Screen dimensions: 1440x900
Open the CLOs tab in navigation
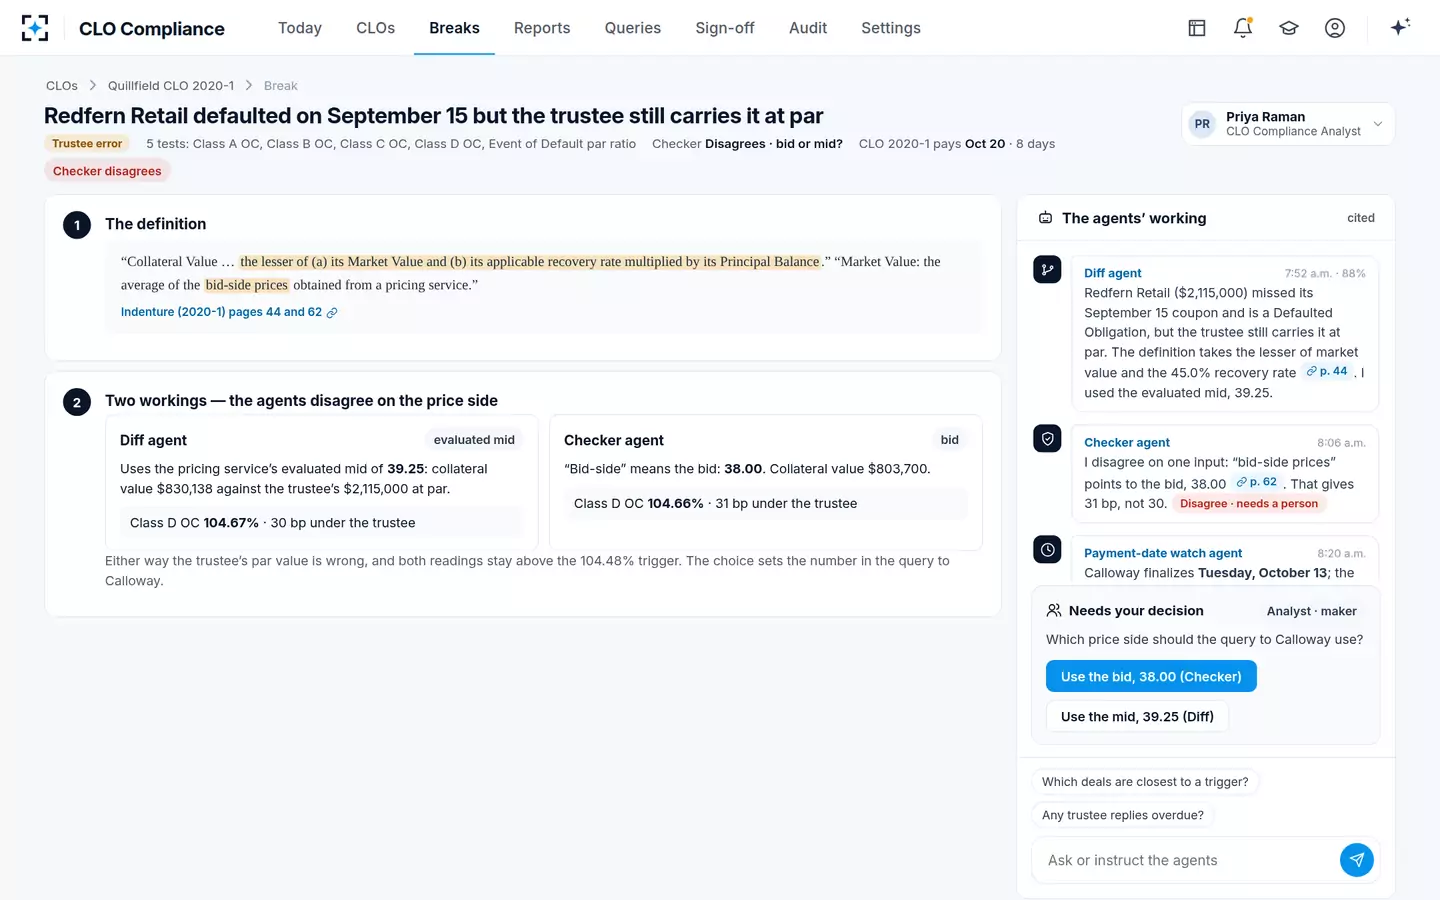point(376,28)
